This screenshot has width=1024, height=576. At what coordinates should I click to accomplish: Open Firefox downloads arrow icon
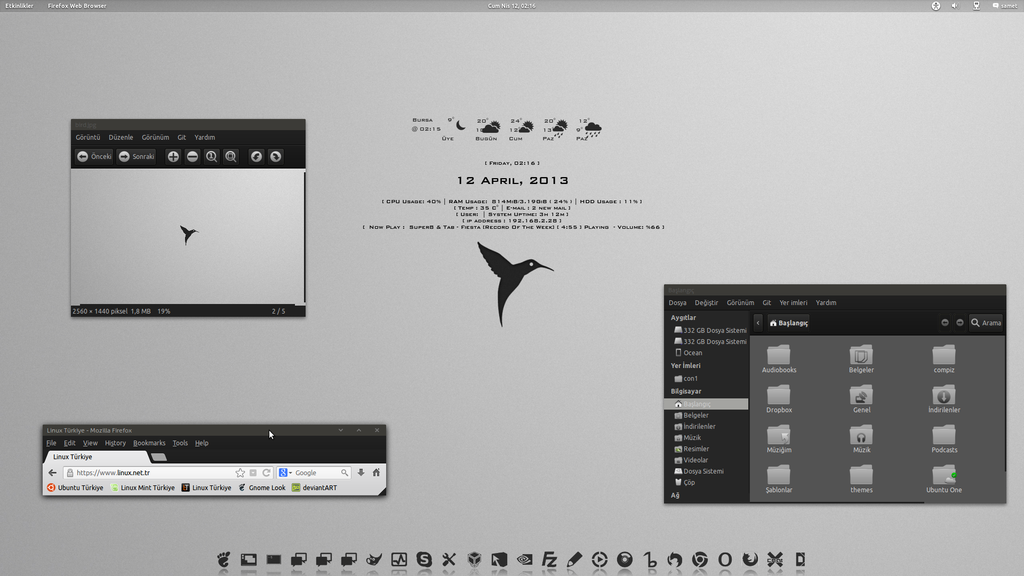361,472
